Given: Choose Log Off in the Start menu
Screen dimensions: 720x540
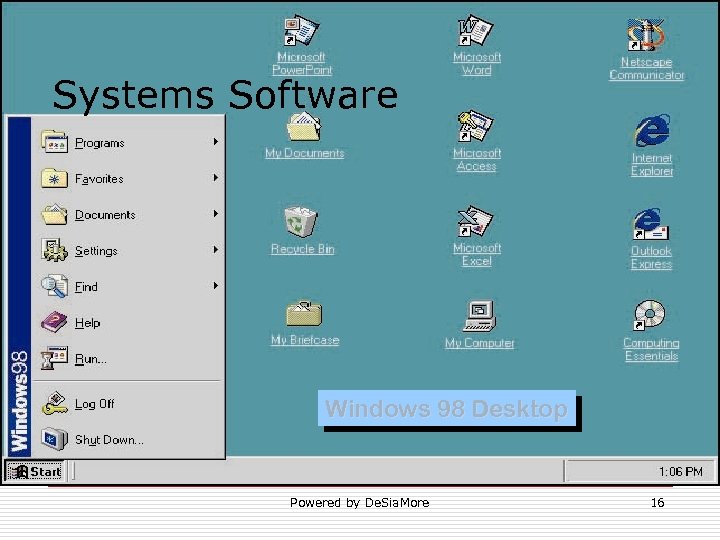Looking at the screenshot, I should tap(128, 404).
